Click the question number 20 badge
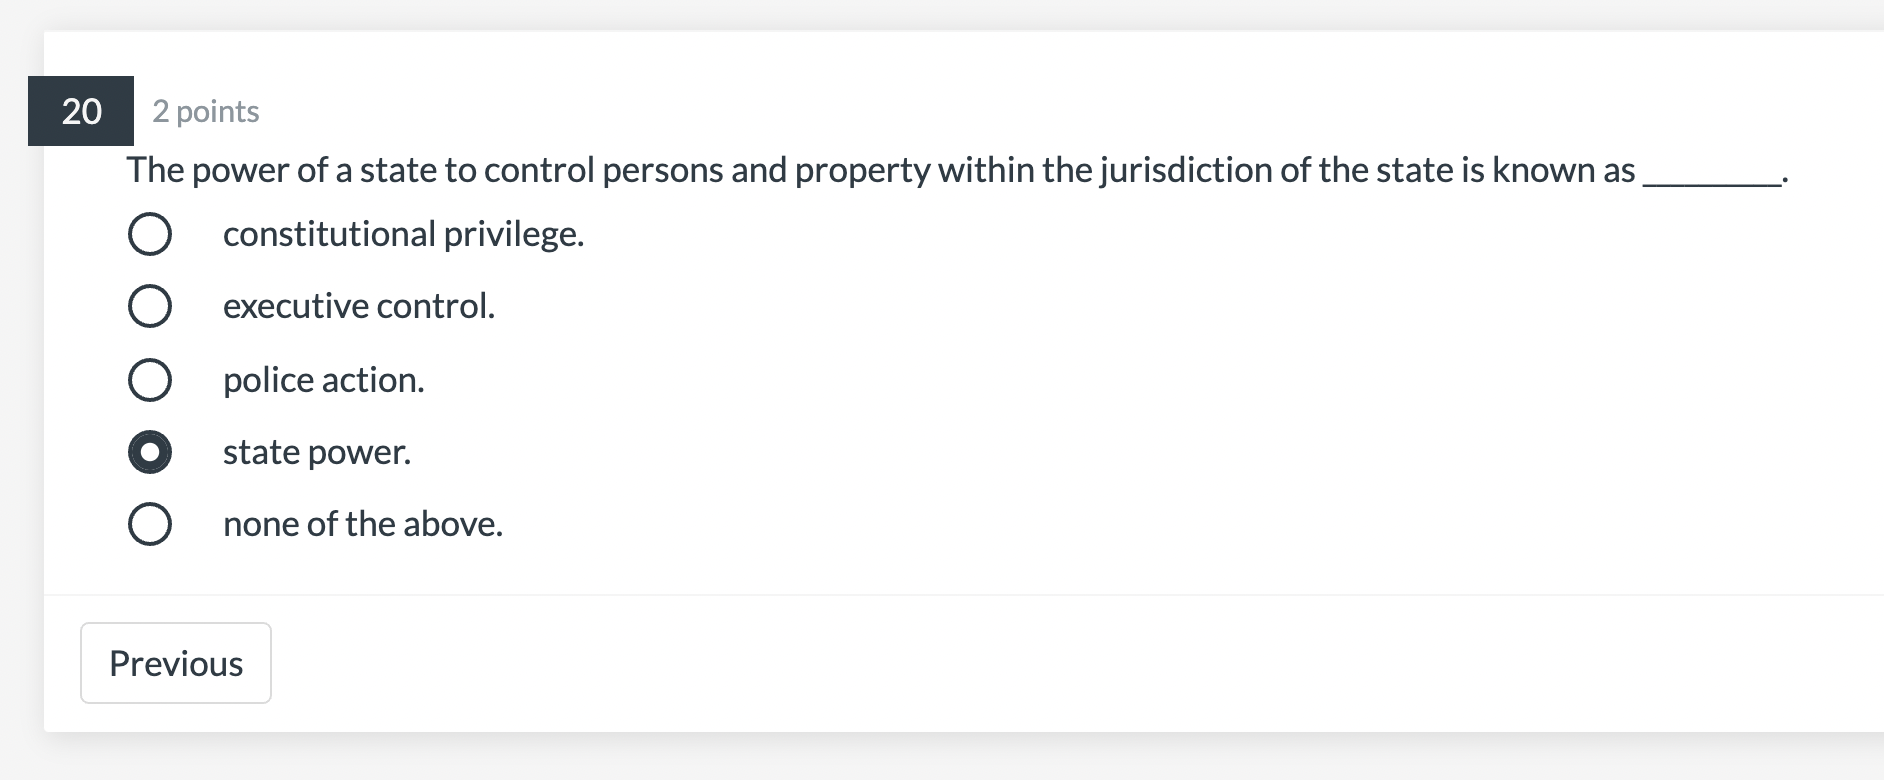 coord(81,111)
